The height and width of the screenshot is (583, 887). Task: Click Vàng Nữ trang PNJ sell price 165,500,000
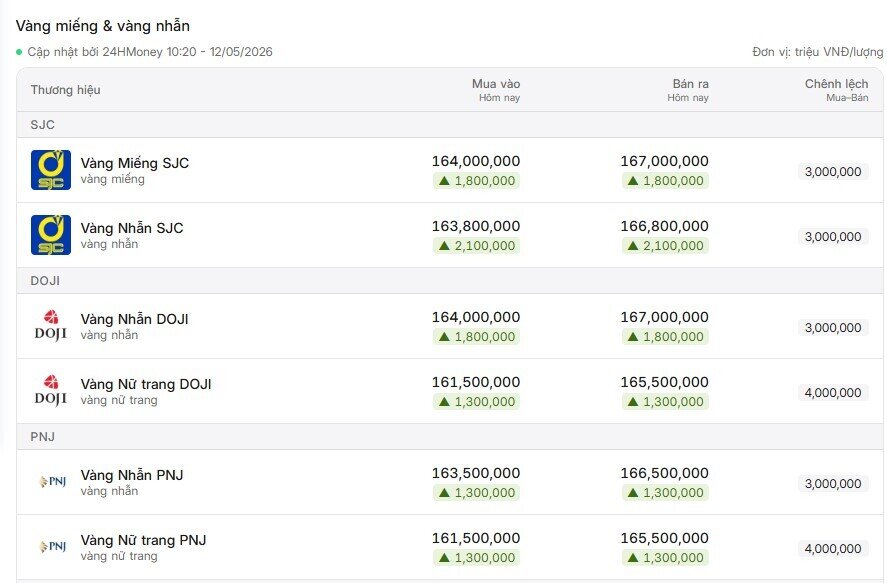665,538
